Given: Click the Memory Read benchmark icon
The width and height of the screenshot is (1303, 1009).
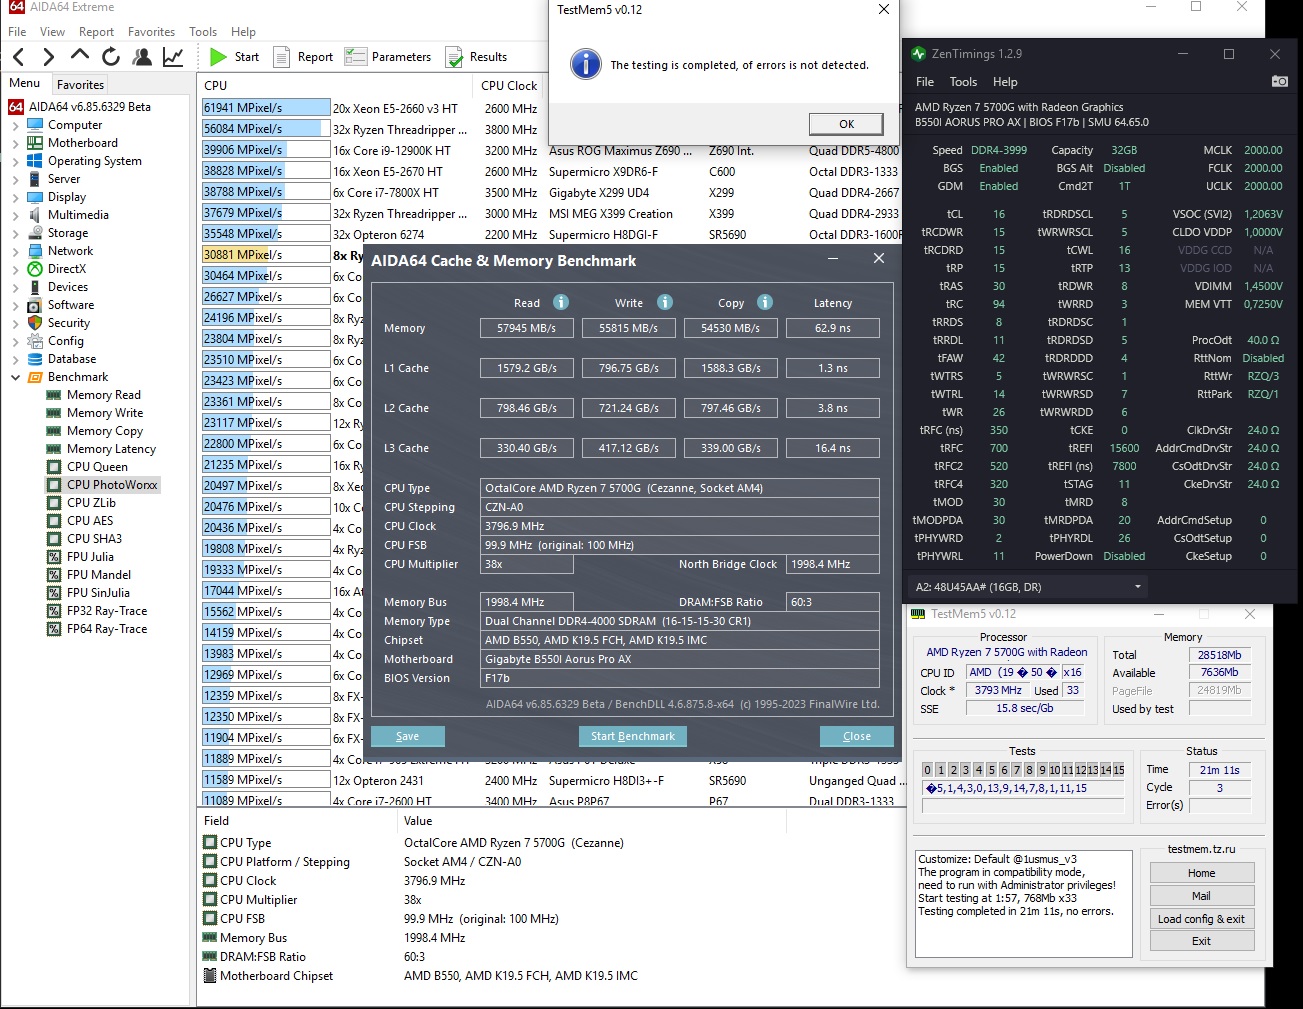Looking at the screenshot, I should [x=54, y=395].
